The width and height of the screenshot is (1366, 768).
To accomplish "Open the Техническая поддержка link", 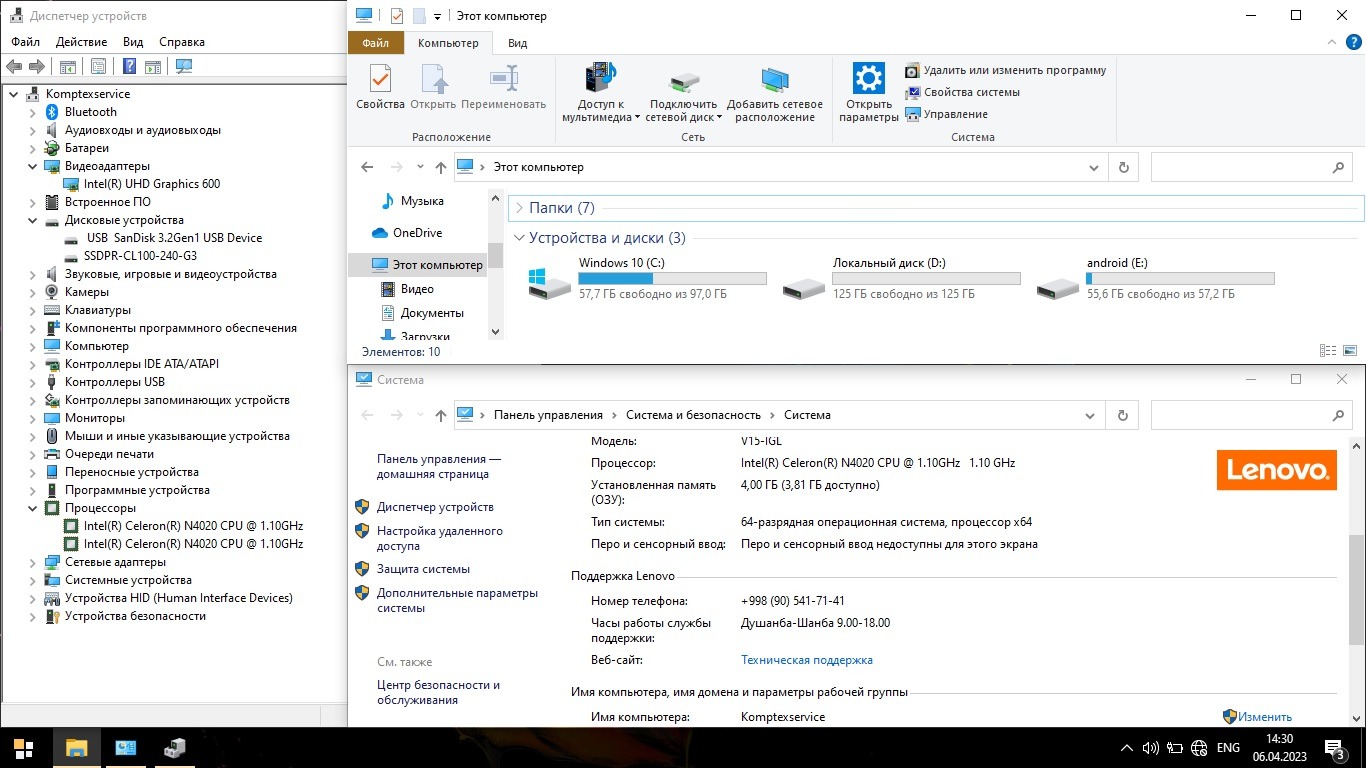I will pos(806,659).
